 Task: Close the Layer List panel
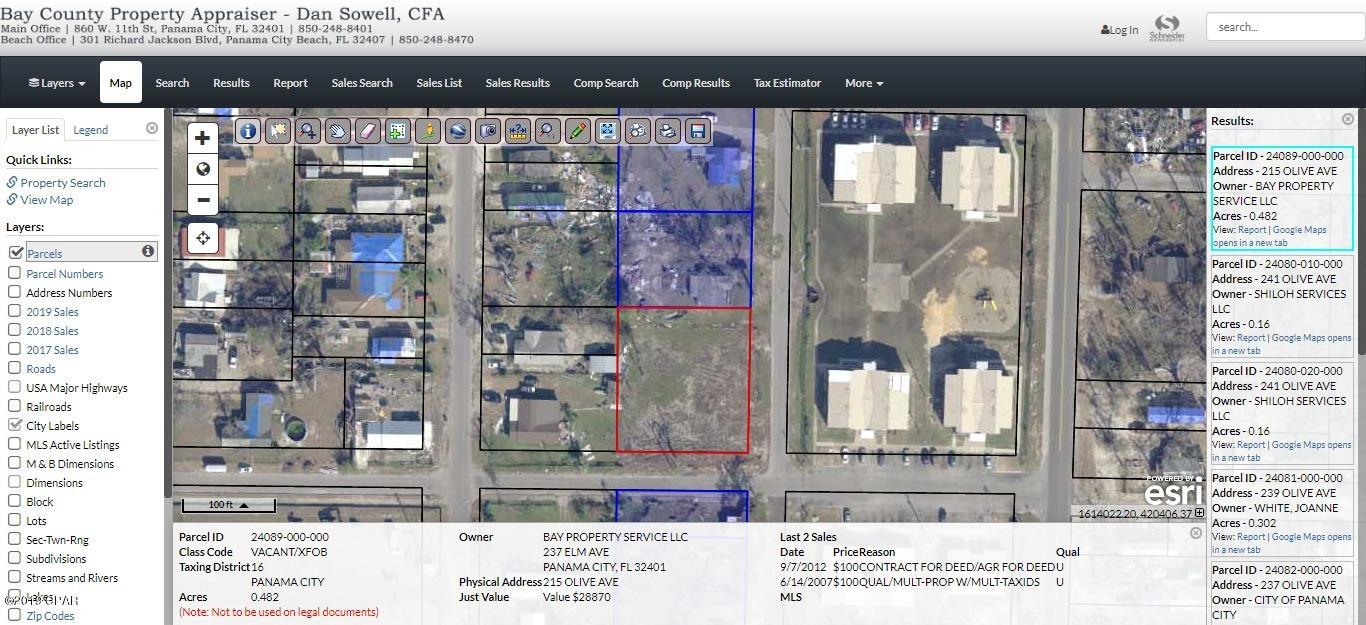point(152,128)
